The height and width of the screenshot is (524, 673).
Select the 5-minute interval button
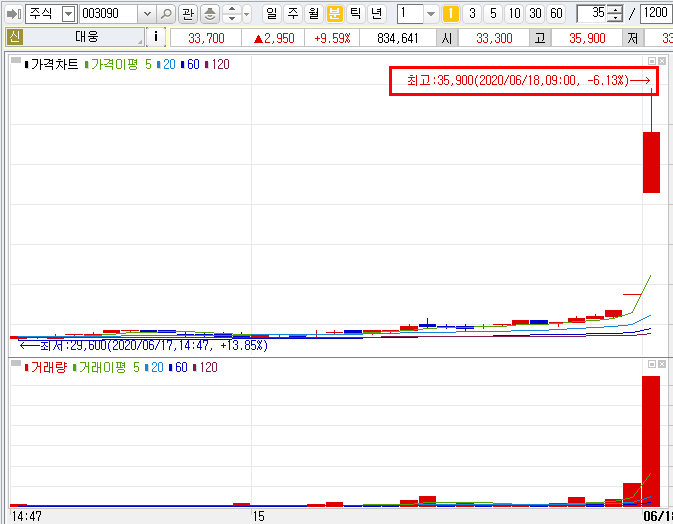pyautogui.click(x=493, y=14)
